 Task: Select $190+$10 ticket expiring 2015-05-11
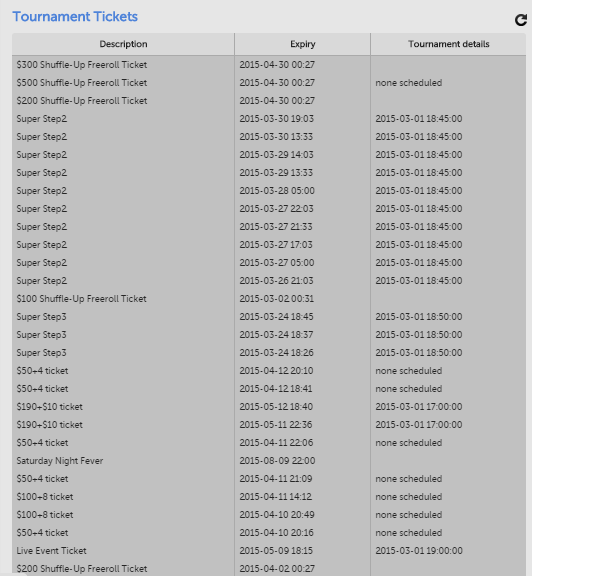[269, 425]
